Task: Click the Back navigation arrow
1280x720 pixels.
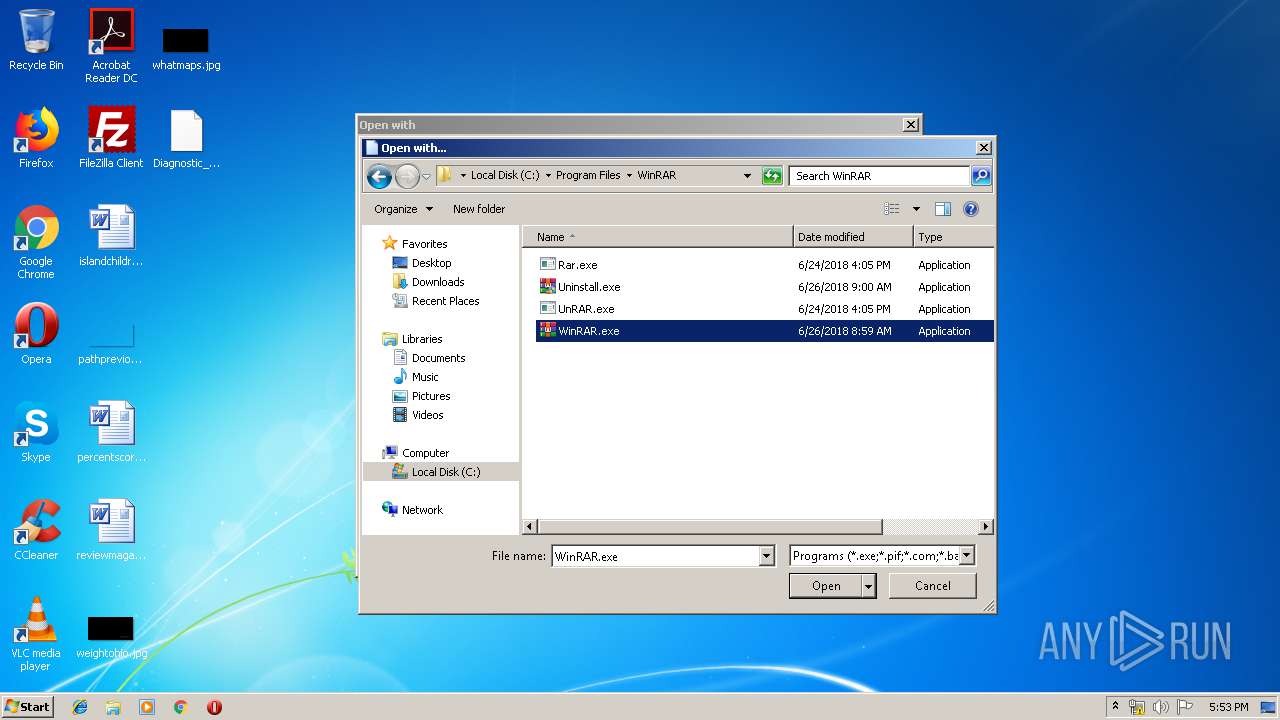Action: pyautogui.click(x=379, y=176)
